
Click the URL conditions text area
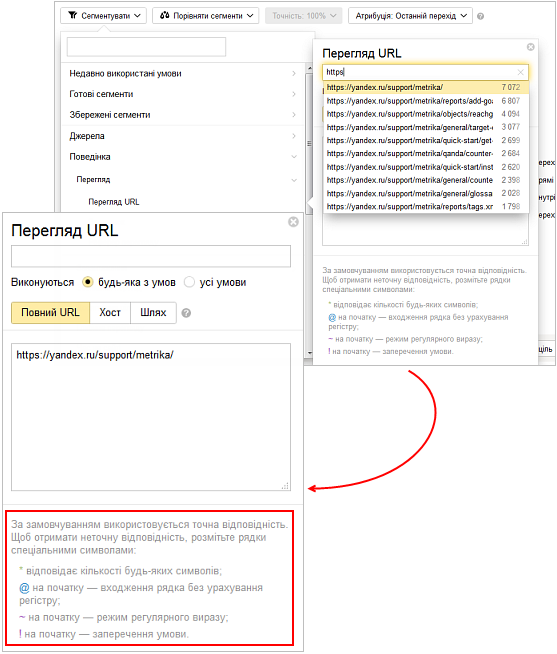[x=151, y=417]
